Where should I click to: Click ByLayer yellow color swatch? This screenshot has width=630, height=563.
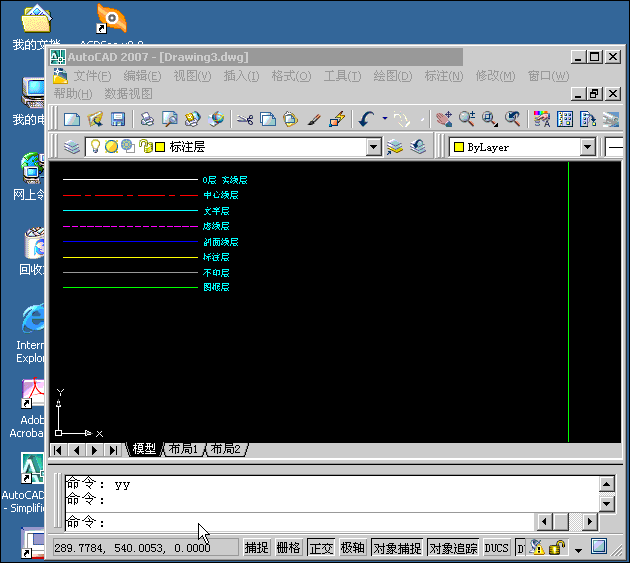click(x=459, y=147)
